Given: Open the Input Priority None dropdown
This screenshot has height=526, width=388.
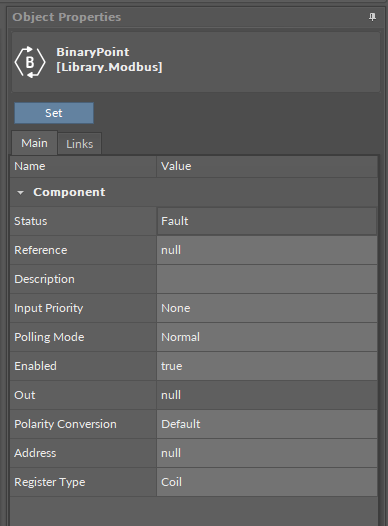Looking at the screenshot, I should [267, 308].
